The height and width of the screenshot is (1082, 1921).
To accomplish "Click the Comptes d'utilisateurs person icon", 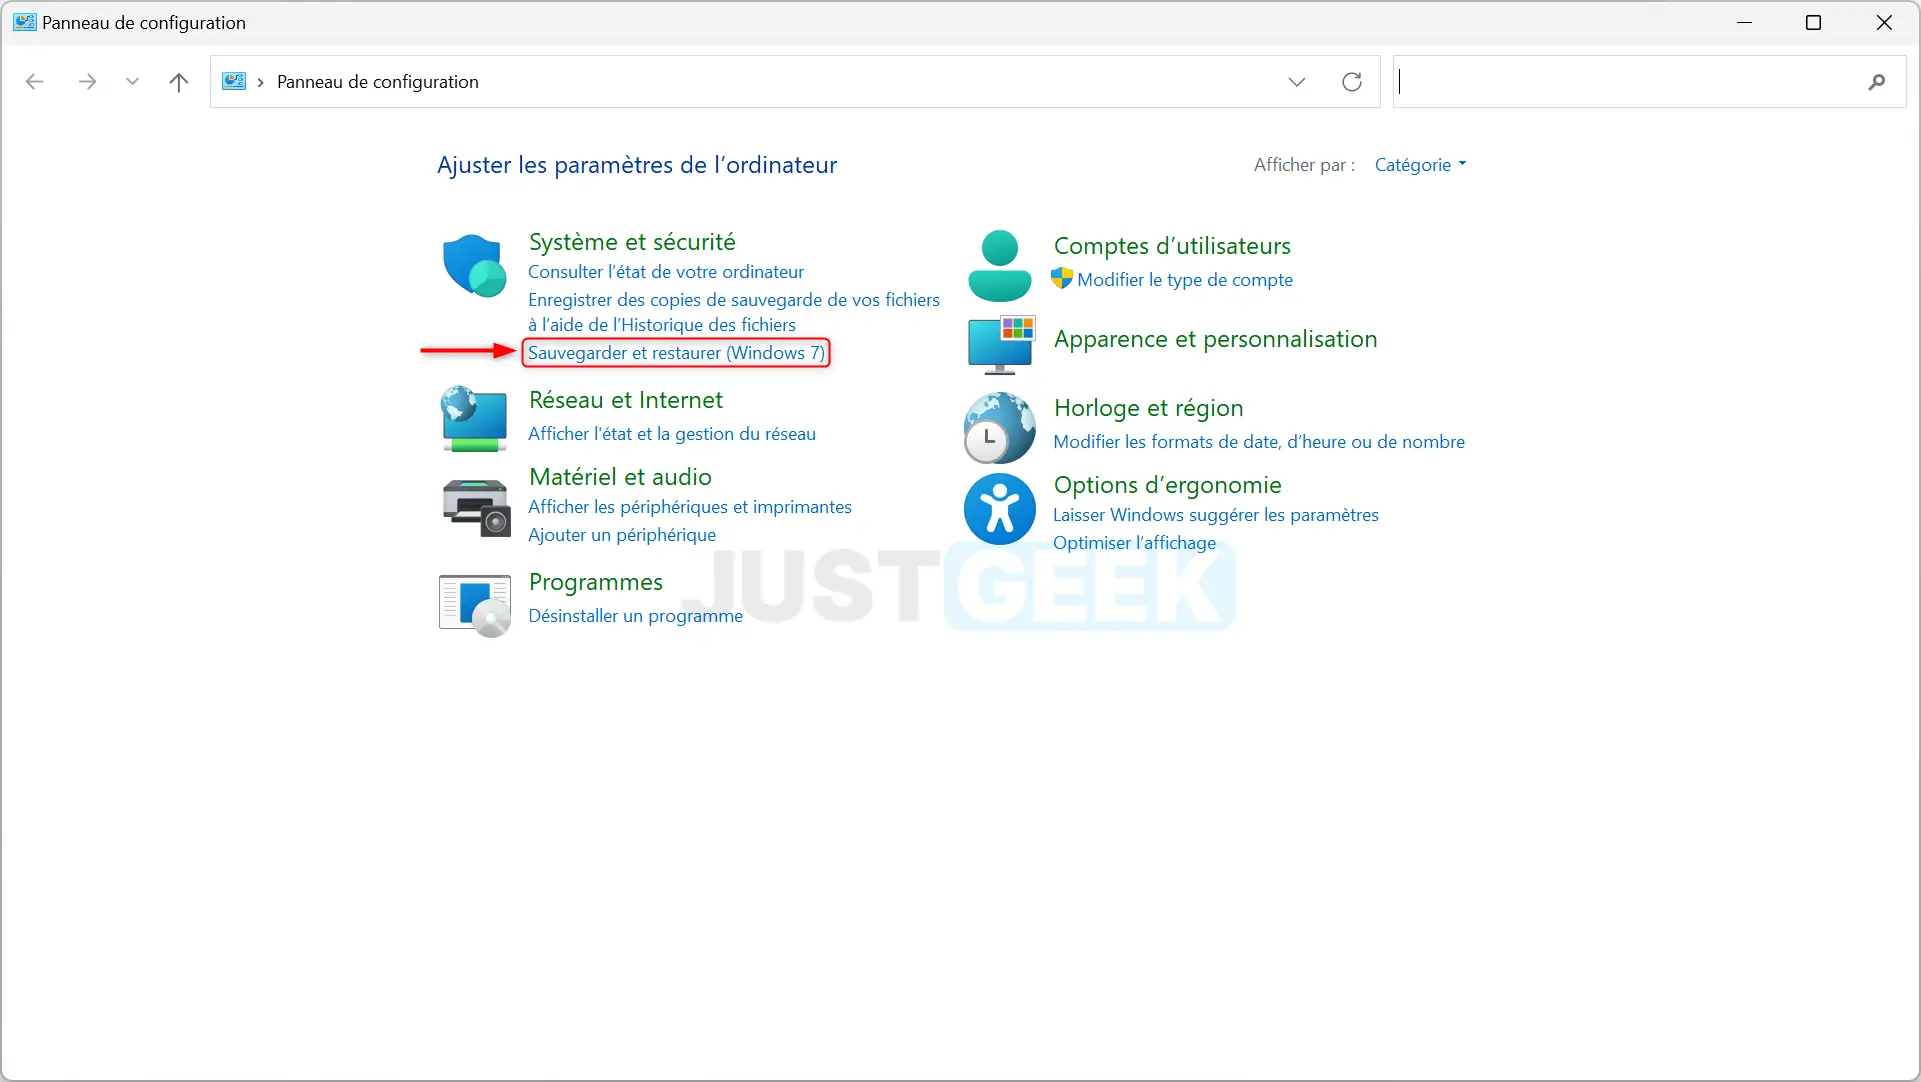I will click(999, 266).
